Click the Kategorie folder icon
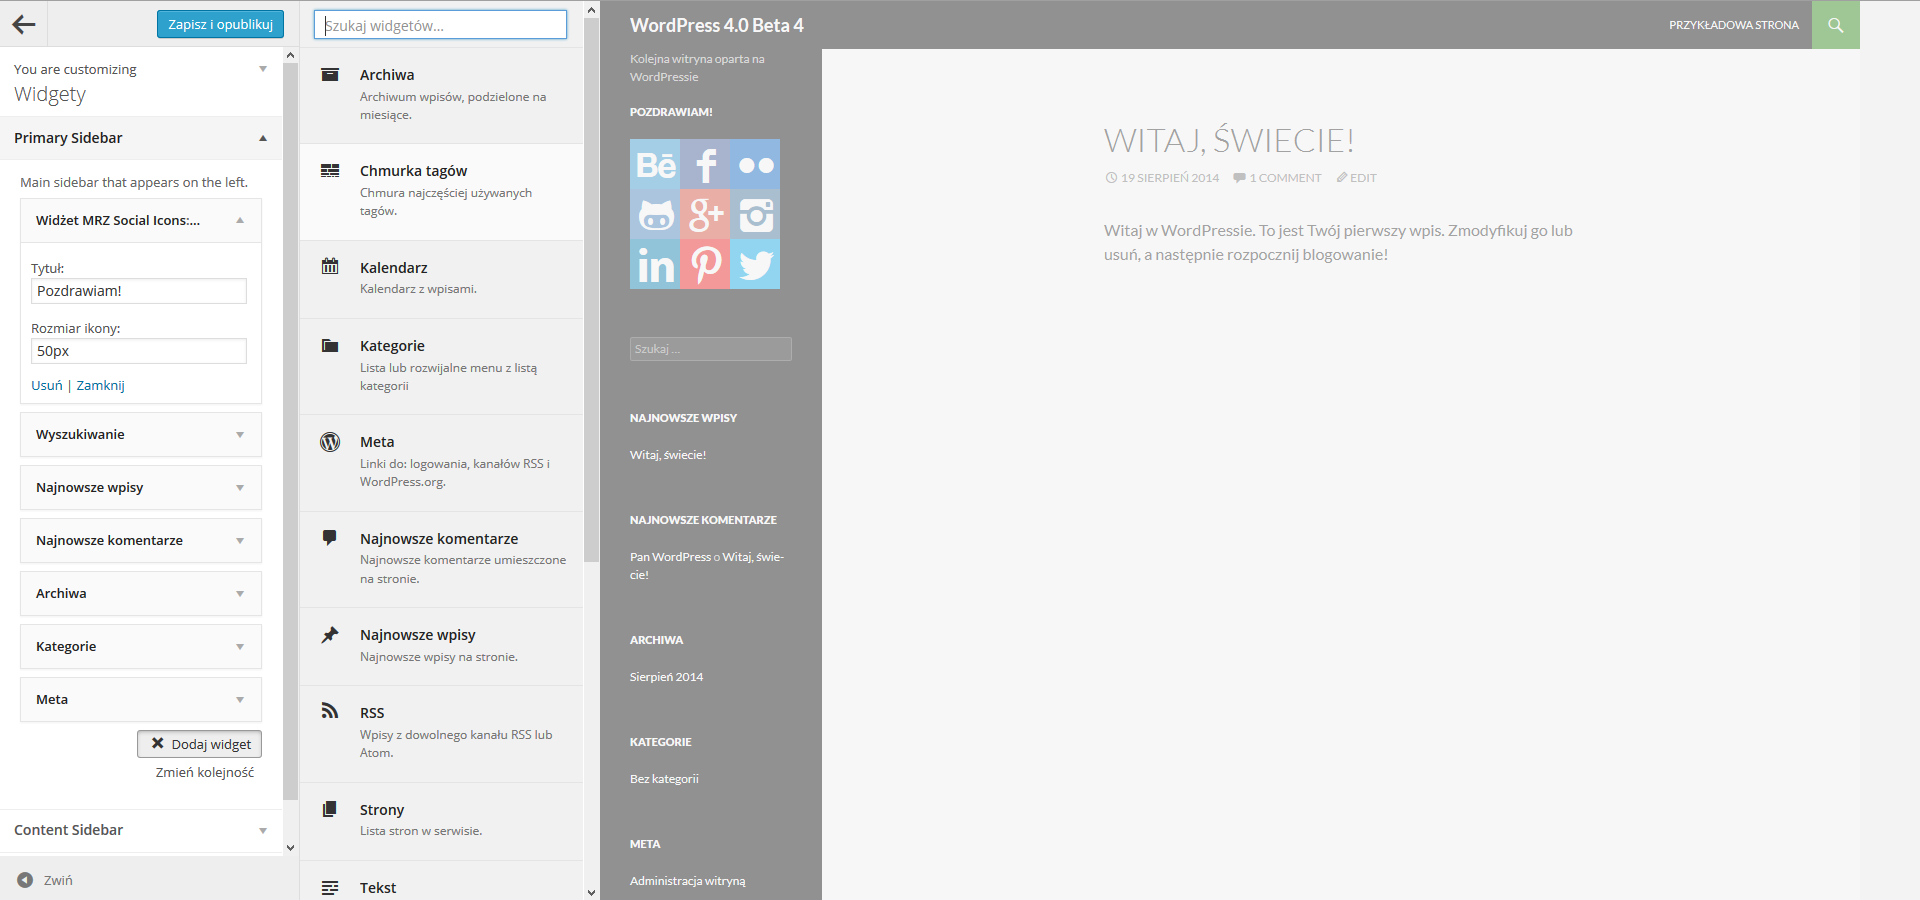 pos(330,346)
